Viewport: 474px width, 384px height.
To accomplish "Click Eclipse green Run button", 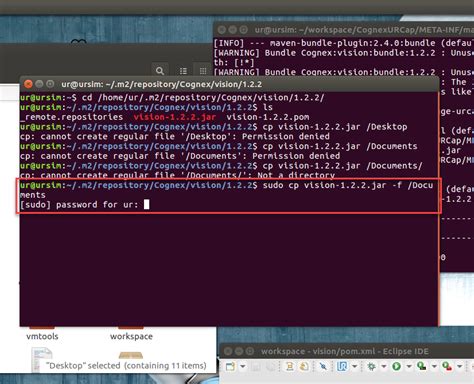I will point(396,366).
